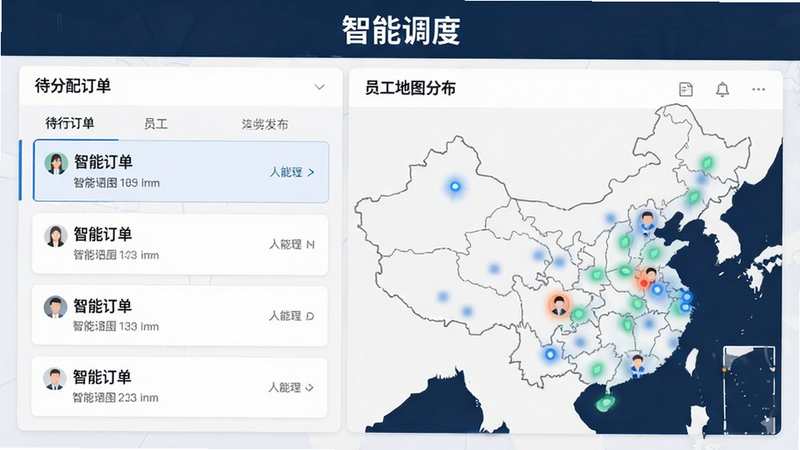Expand the last order's 人能理 arrow

309,388
